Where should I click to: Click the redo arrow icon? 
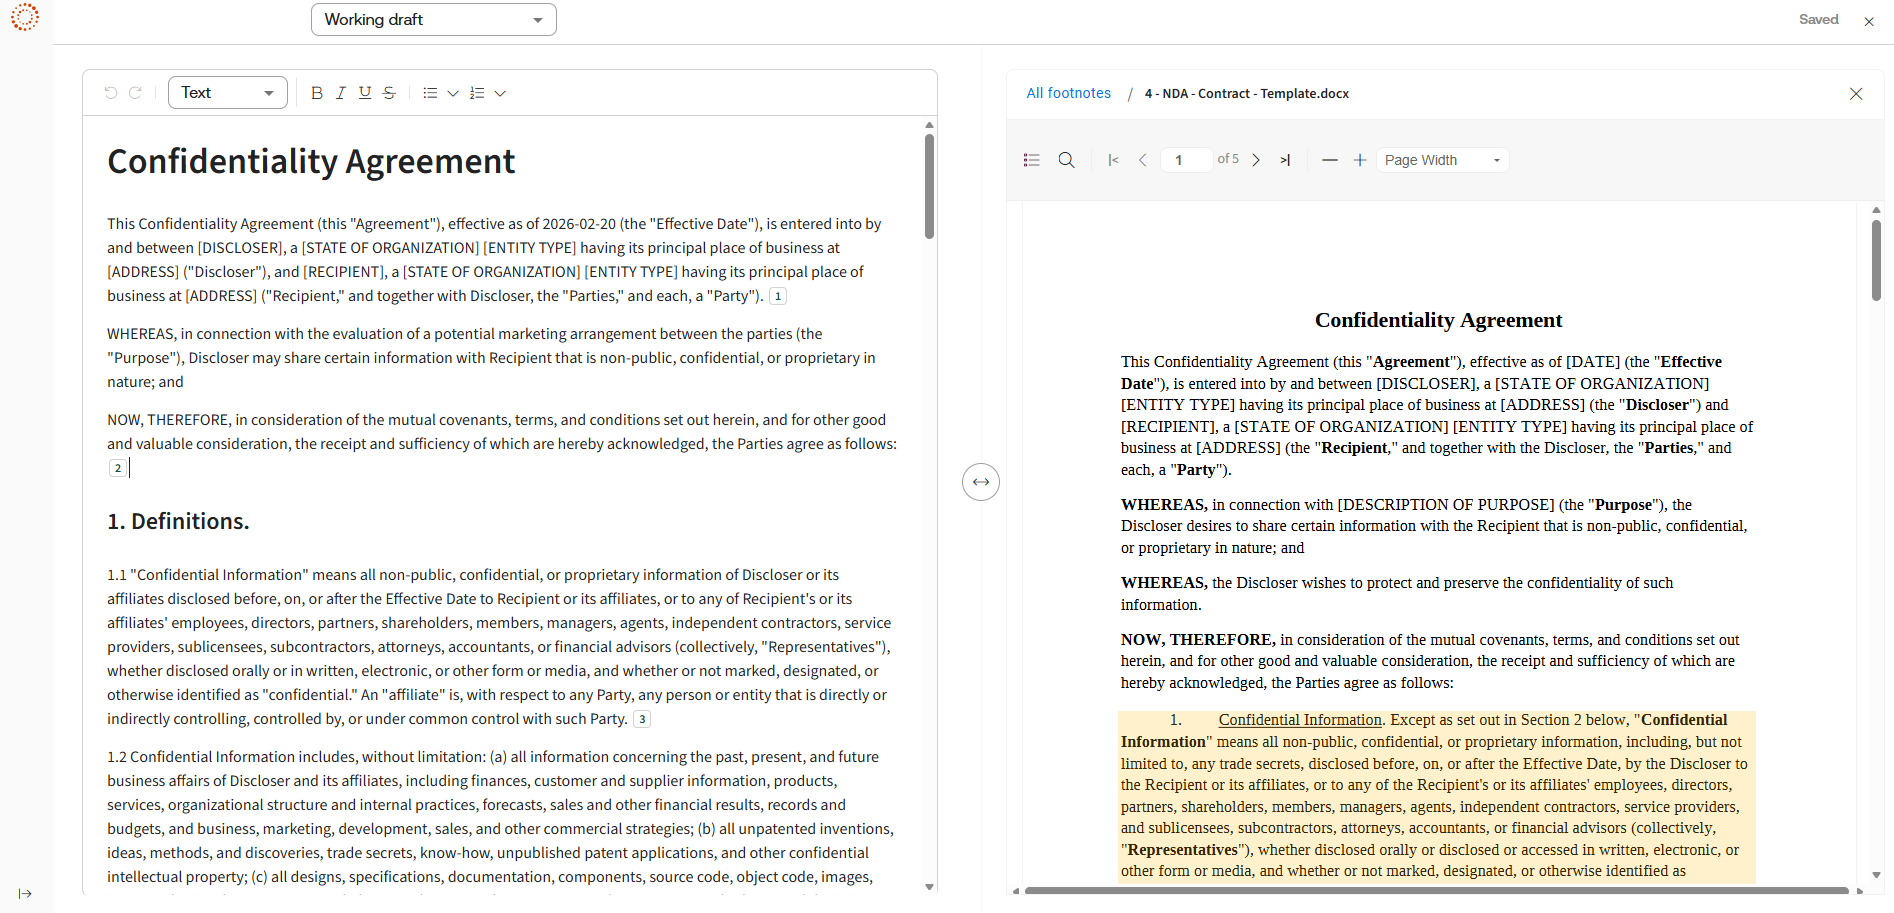click(x=135, y=93)
